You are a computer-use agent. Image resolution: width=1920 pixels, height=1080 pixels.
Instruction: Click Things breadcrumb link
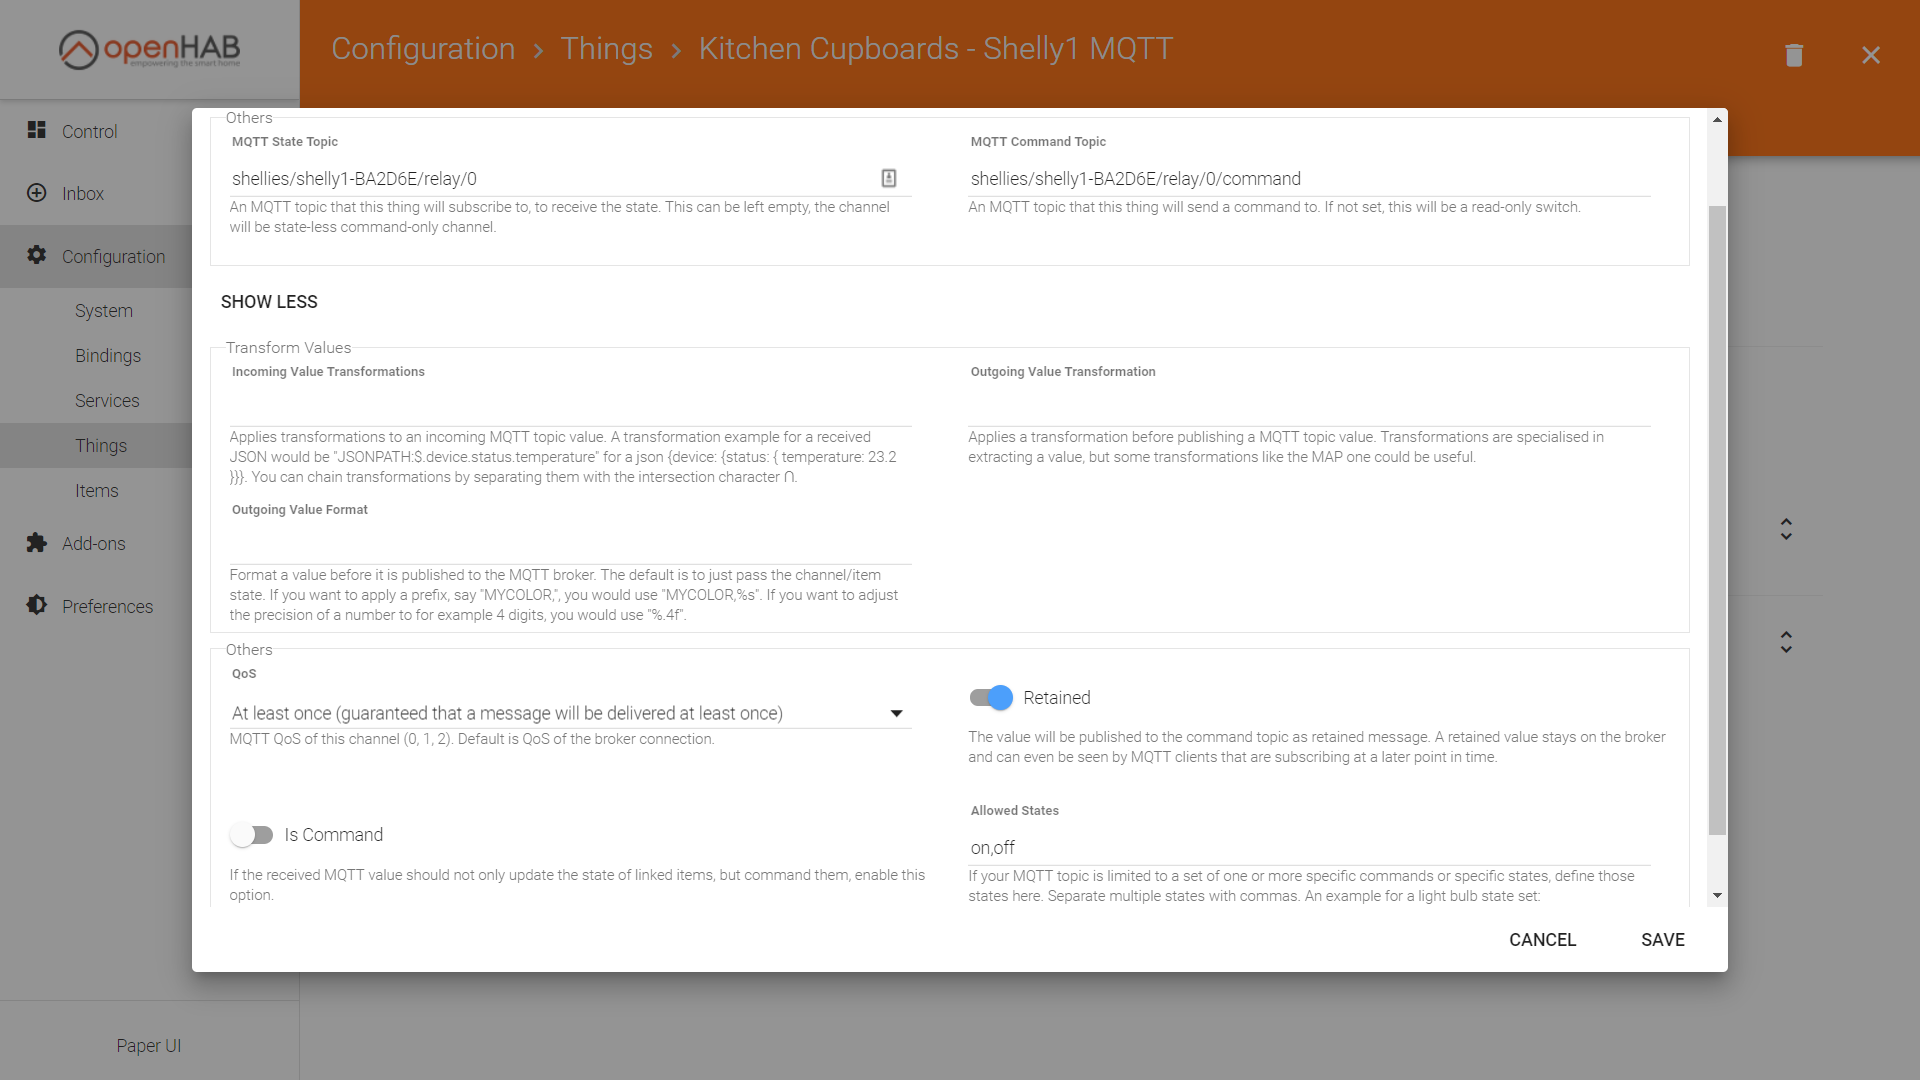coord(606,48)
